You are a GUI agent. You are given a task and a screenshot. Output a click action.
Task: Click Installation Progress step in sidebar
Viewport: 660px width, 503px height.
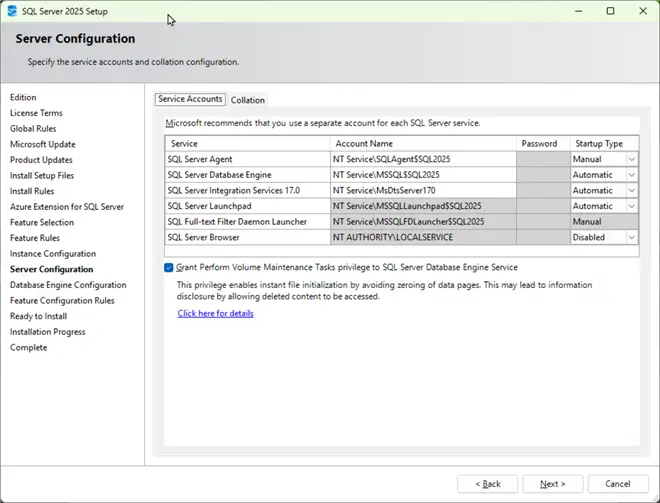[x=48, y=332]
